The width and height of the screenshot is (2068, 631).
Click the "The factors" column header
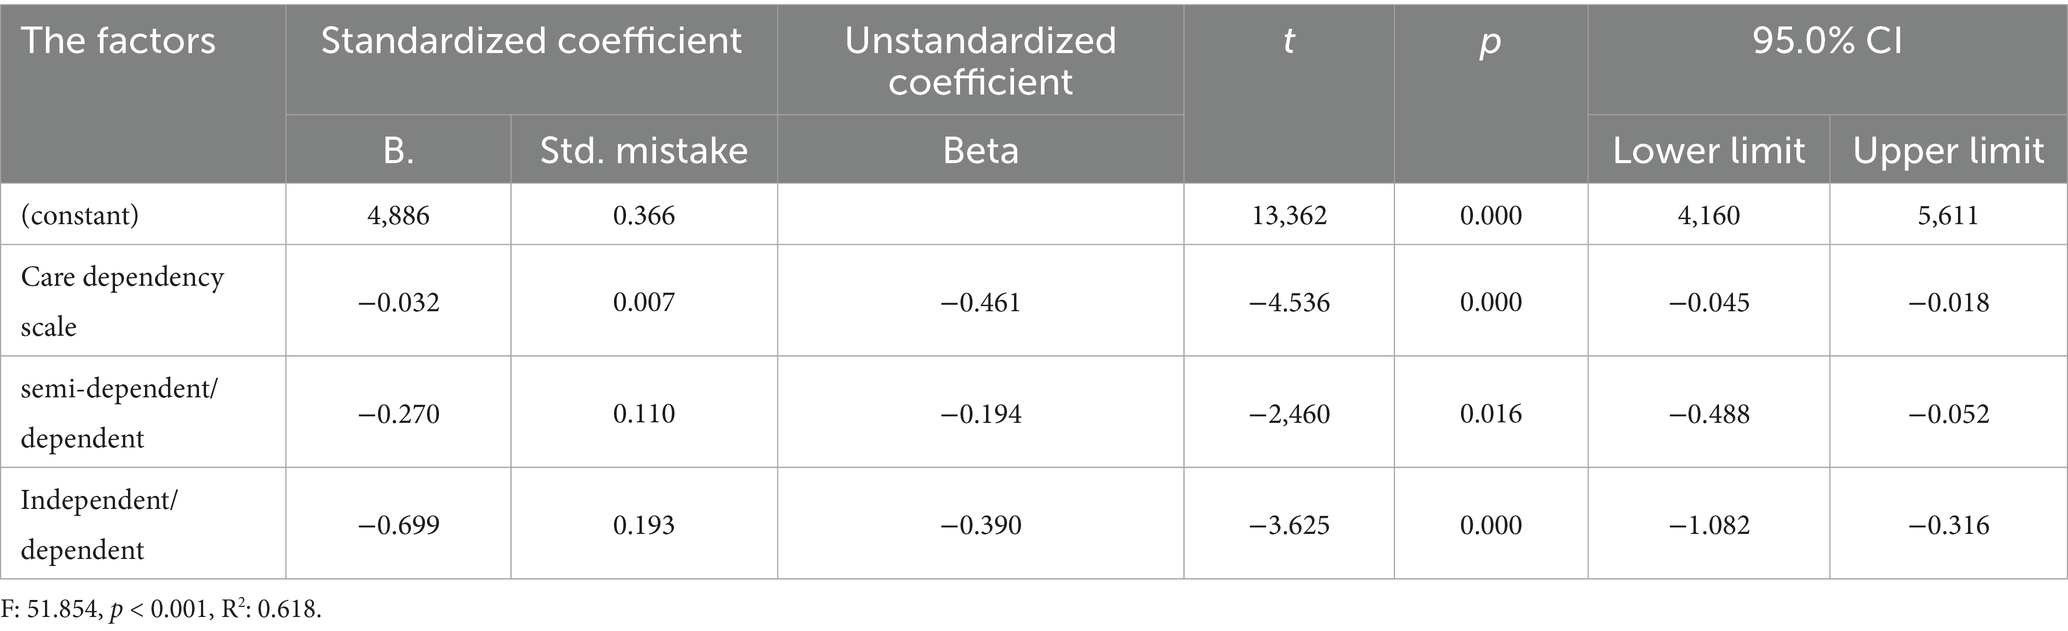point(118,41)
